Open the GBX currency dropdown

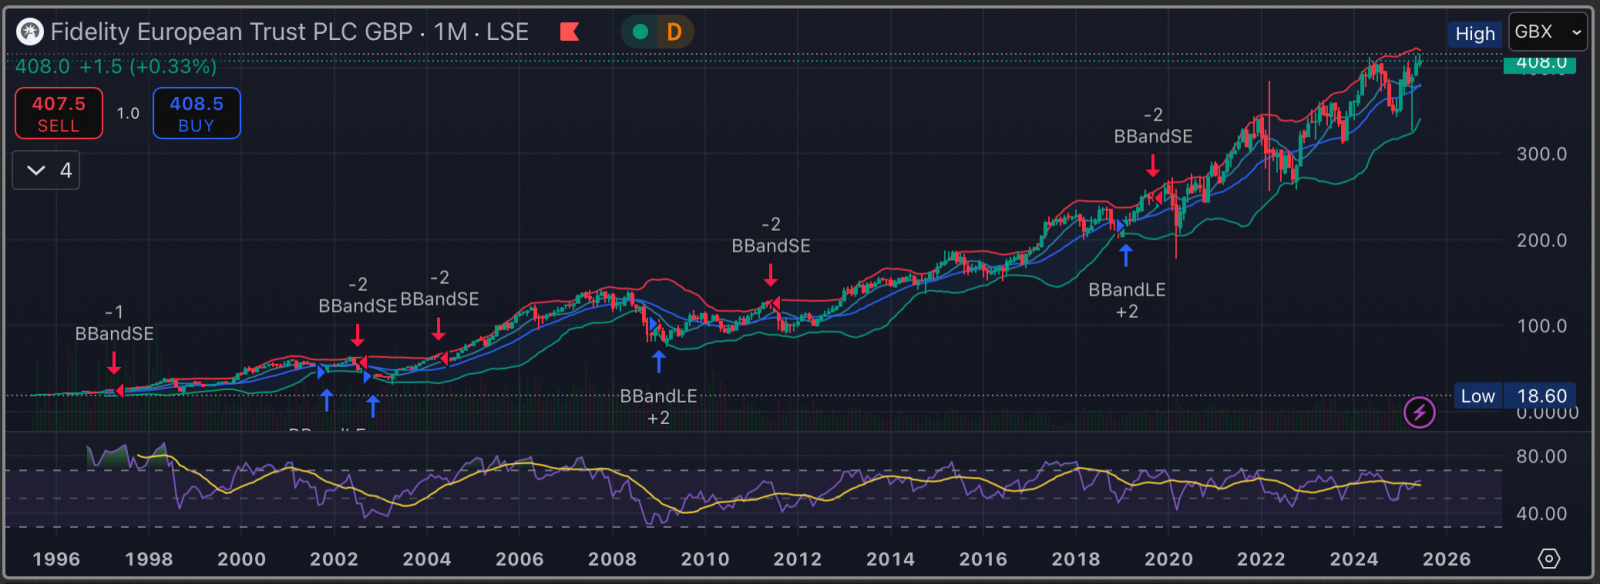(1548, 32)
